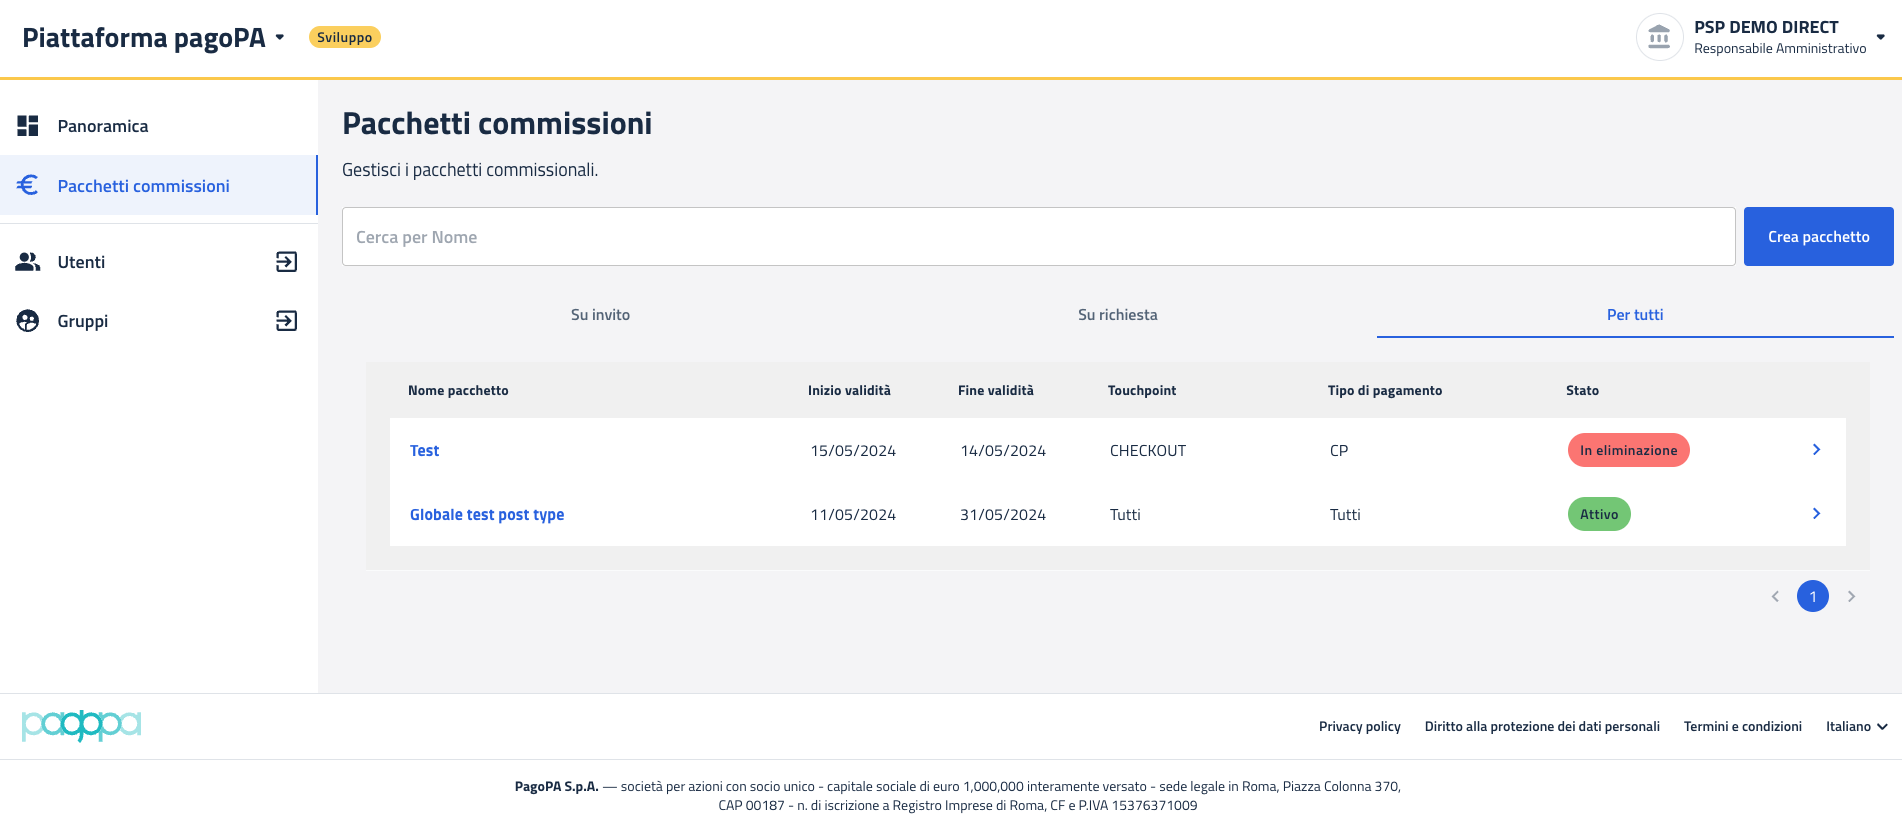Open Gruppi via its exit arrow icon
Image resolution: width=1902 pixels, height=814 pixels.
286,321
